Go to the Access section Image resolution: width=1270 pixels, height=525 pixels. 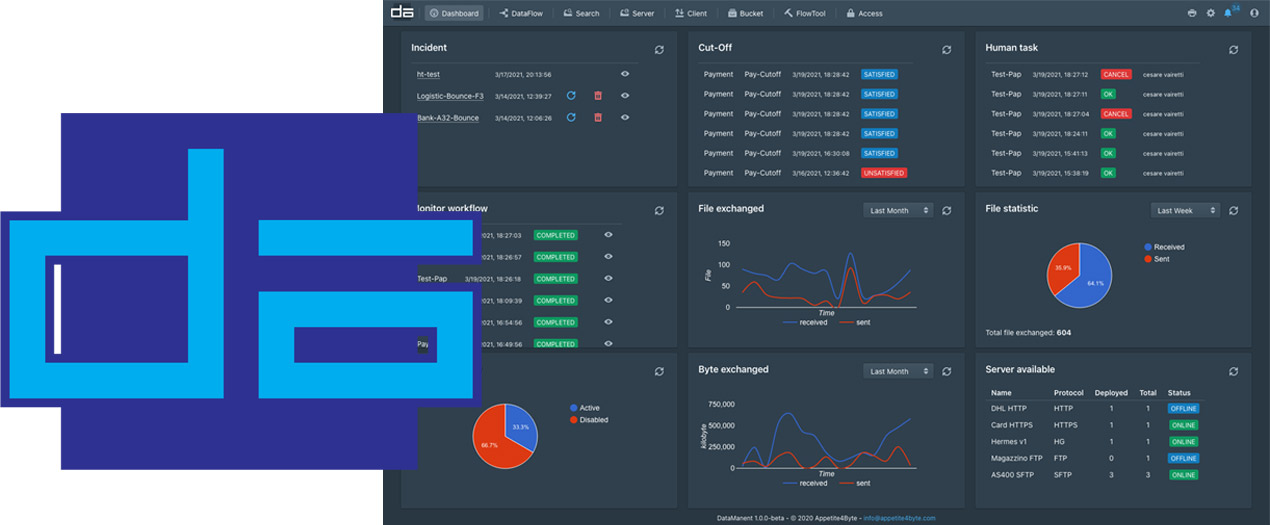[864, 13]
